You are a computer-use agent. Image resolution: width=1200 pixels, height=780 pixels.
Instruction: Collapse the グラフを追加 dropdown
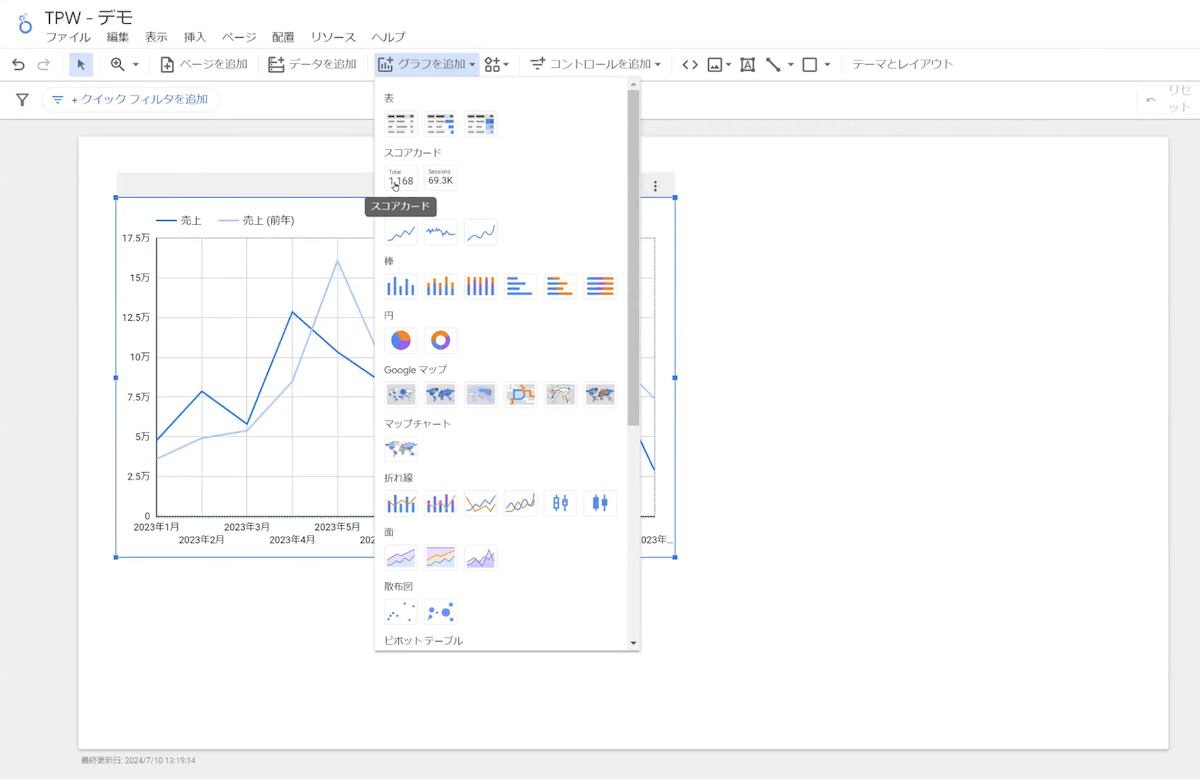coord(428,65)
